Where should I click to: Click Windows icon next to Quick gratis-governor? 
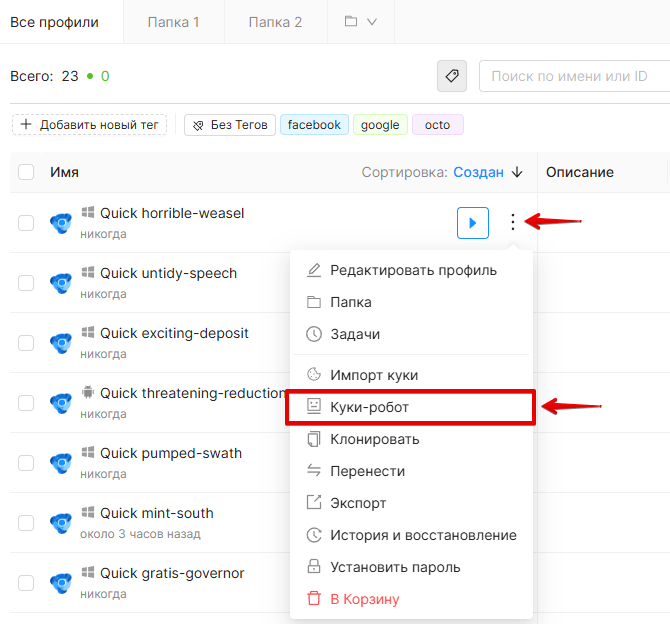[x=88, y=571]
